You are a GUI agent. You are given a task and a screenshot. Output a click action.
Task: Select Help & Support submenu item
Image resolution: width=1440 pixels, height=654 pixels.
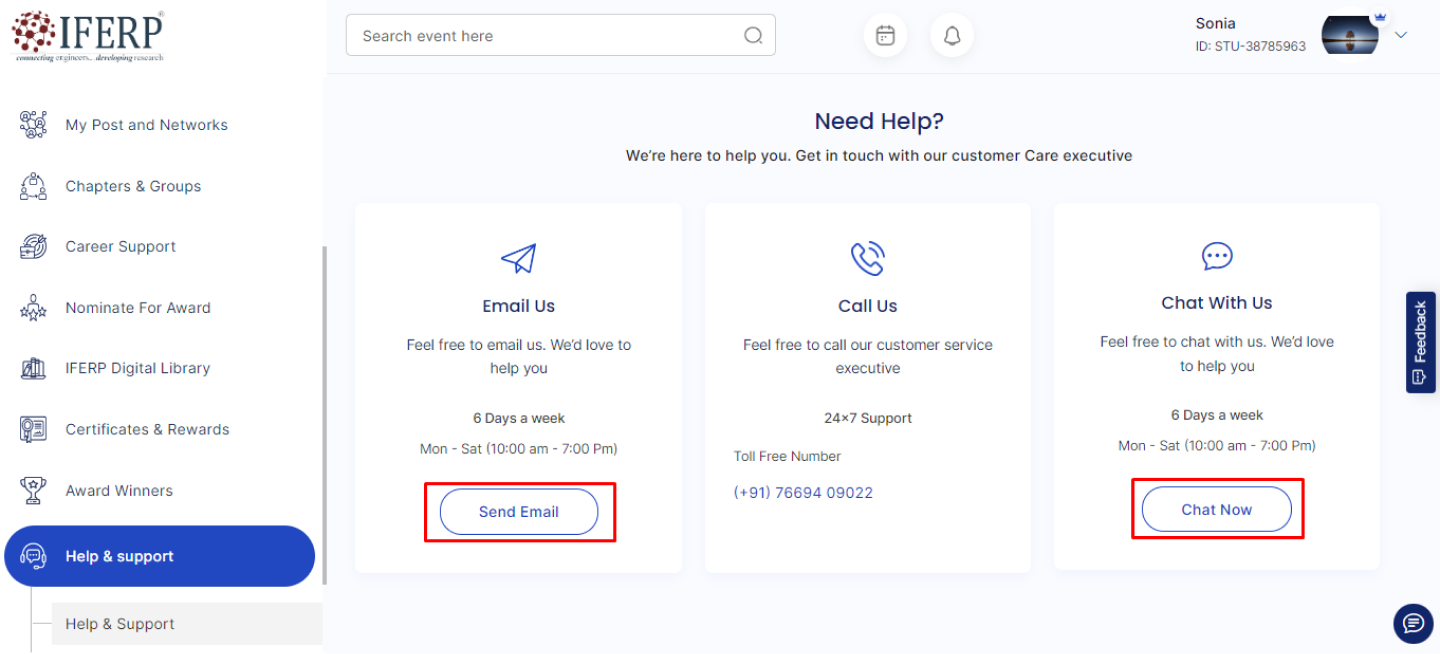tap(120, 624)
